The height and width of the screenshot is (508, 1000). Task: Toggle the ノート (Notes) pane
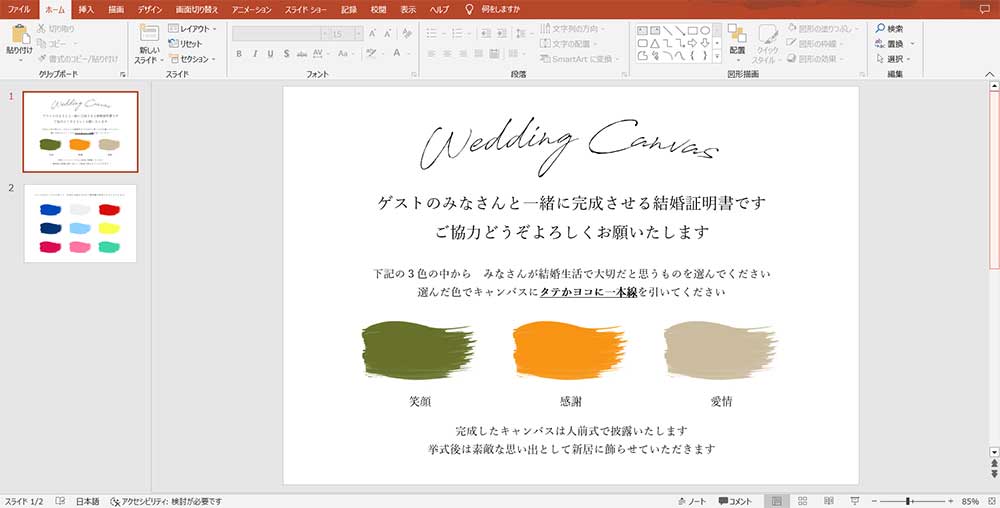click(691, 500)
